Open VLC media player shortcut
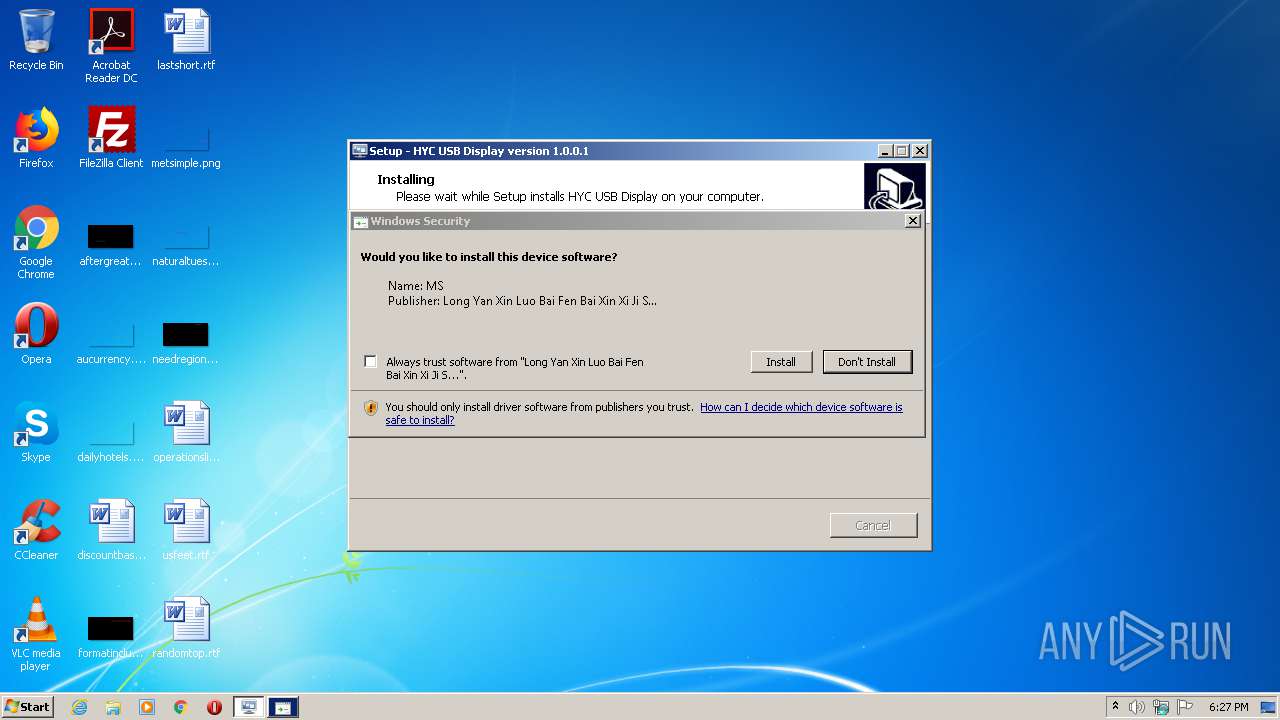The width and height of the screenshot is (1280, 720). (36, 634)
